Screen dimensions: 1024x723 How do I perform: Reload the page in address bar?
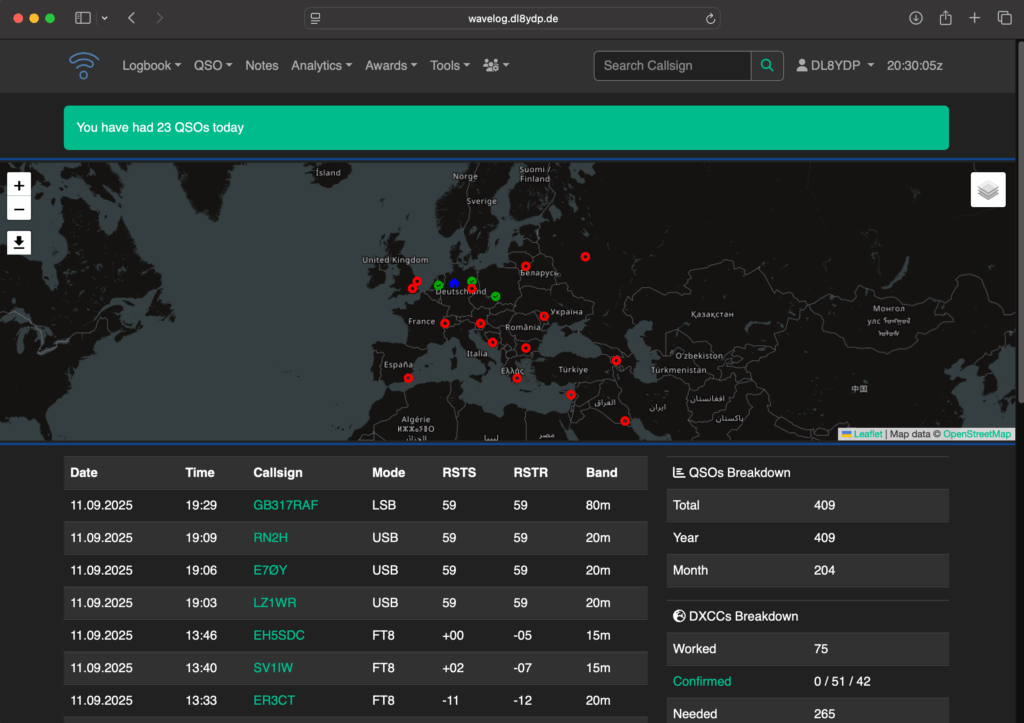[x=710, y=18]
